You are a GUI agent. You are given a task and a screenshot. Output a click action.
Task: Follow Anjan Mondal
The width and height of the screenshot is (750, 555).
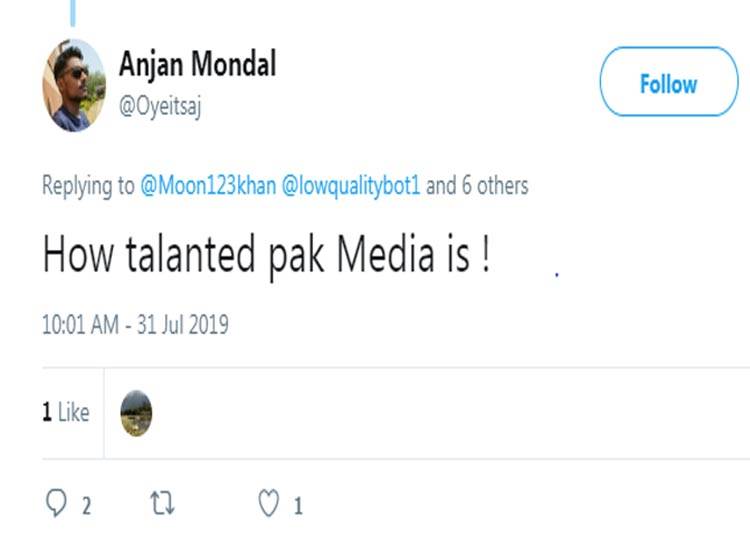(668, 84)
